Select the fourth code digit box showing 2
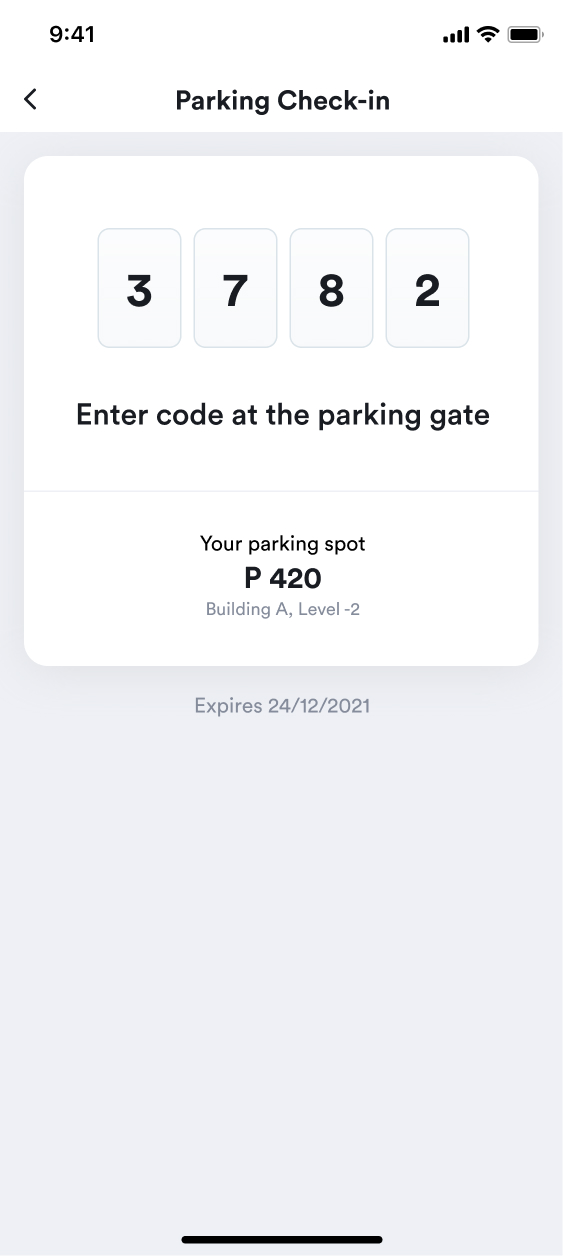The height and width of the screenshot is (1256, 563). [427, 288]
